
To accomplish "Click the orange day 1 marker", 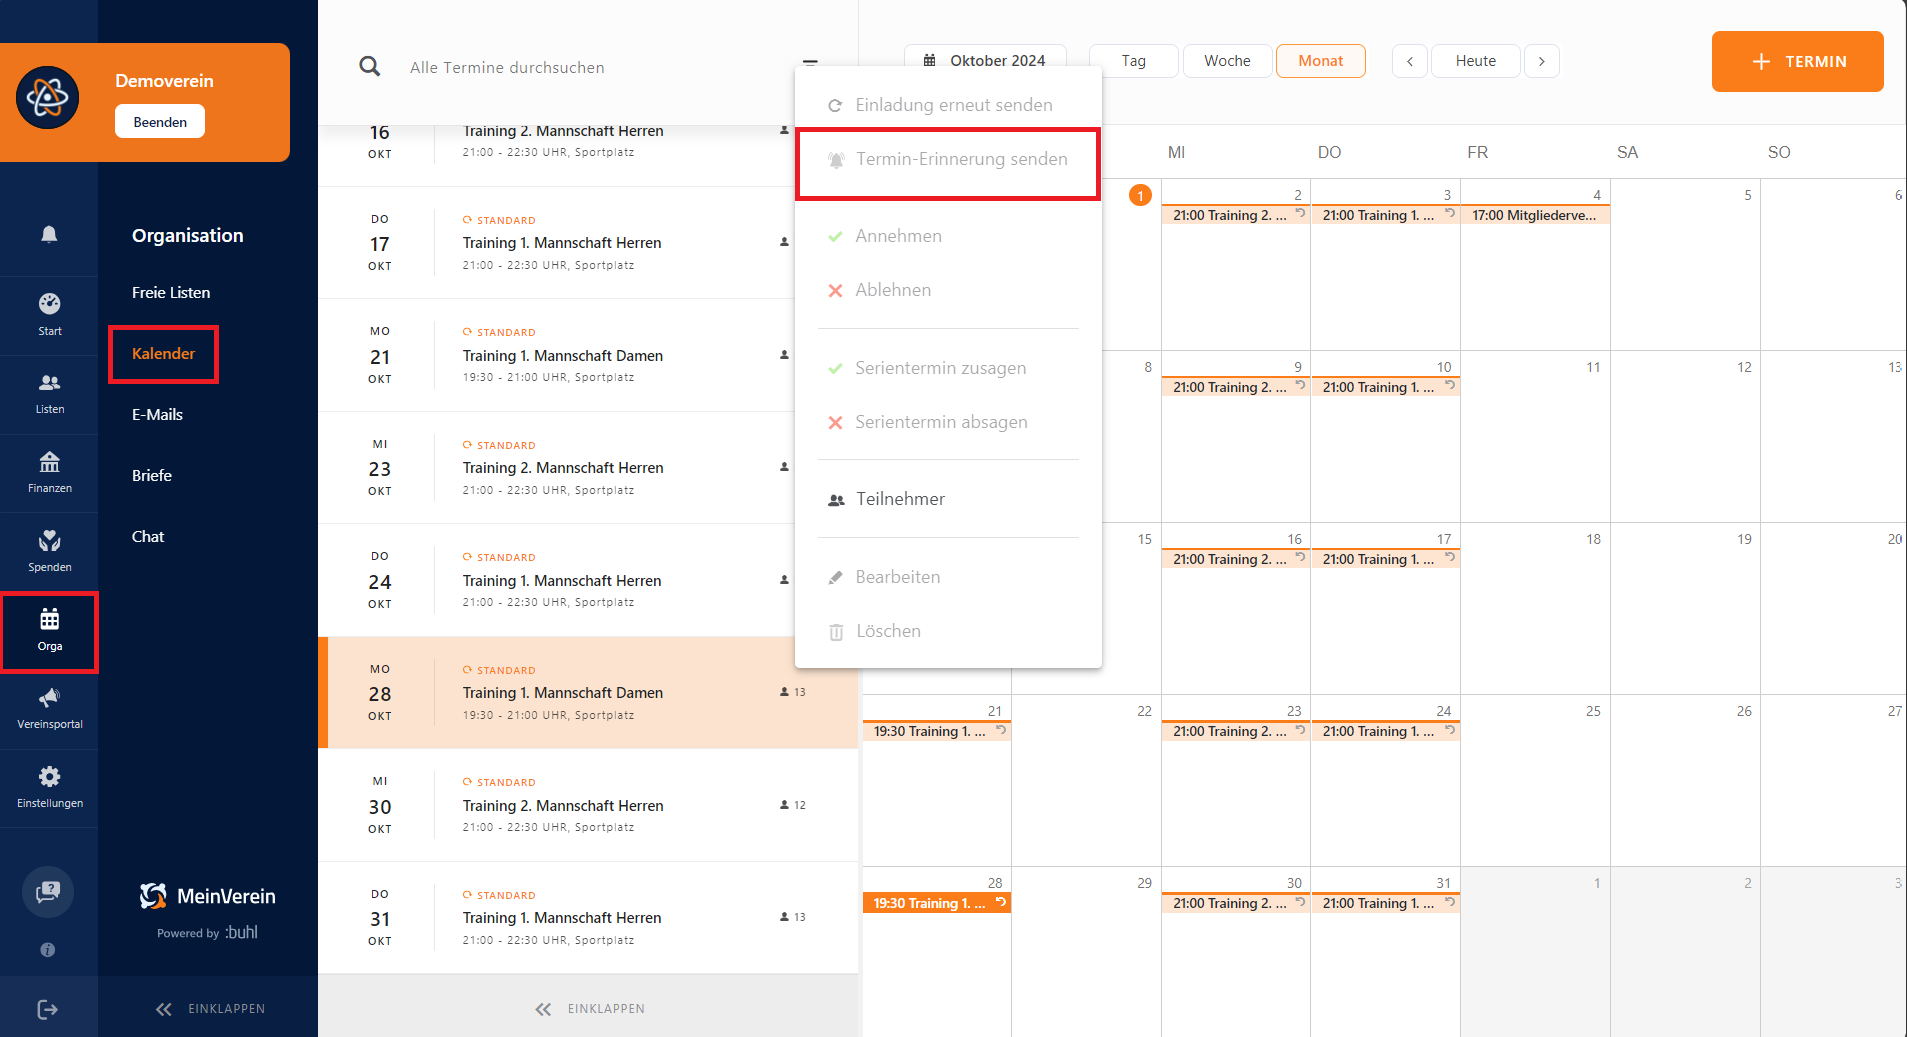I will pos(1140,195).
